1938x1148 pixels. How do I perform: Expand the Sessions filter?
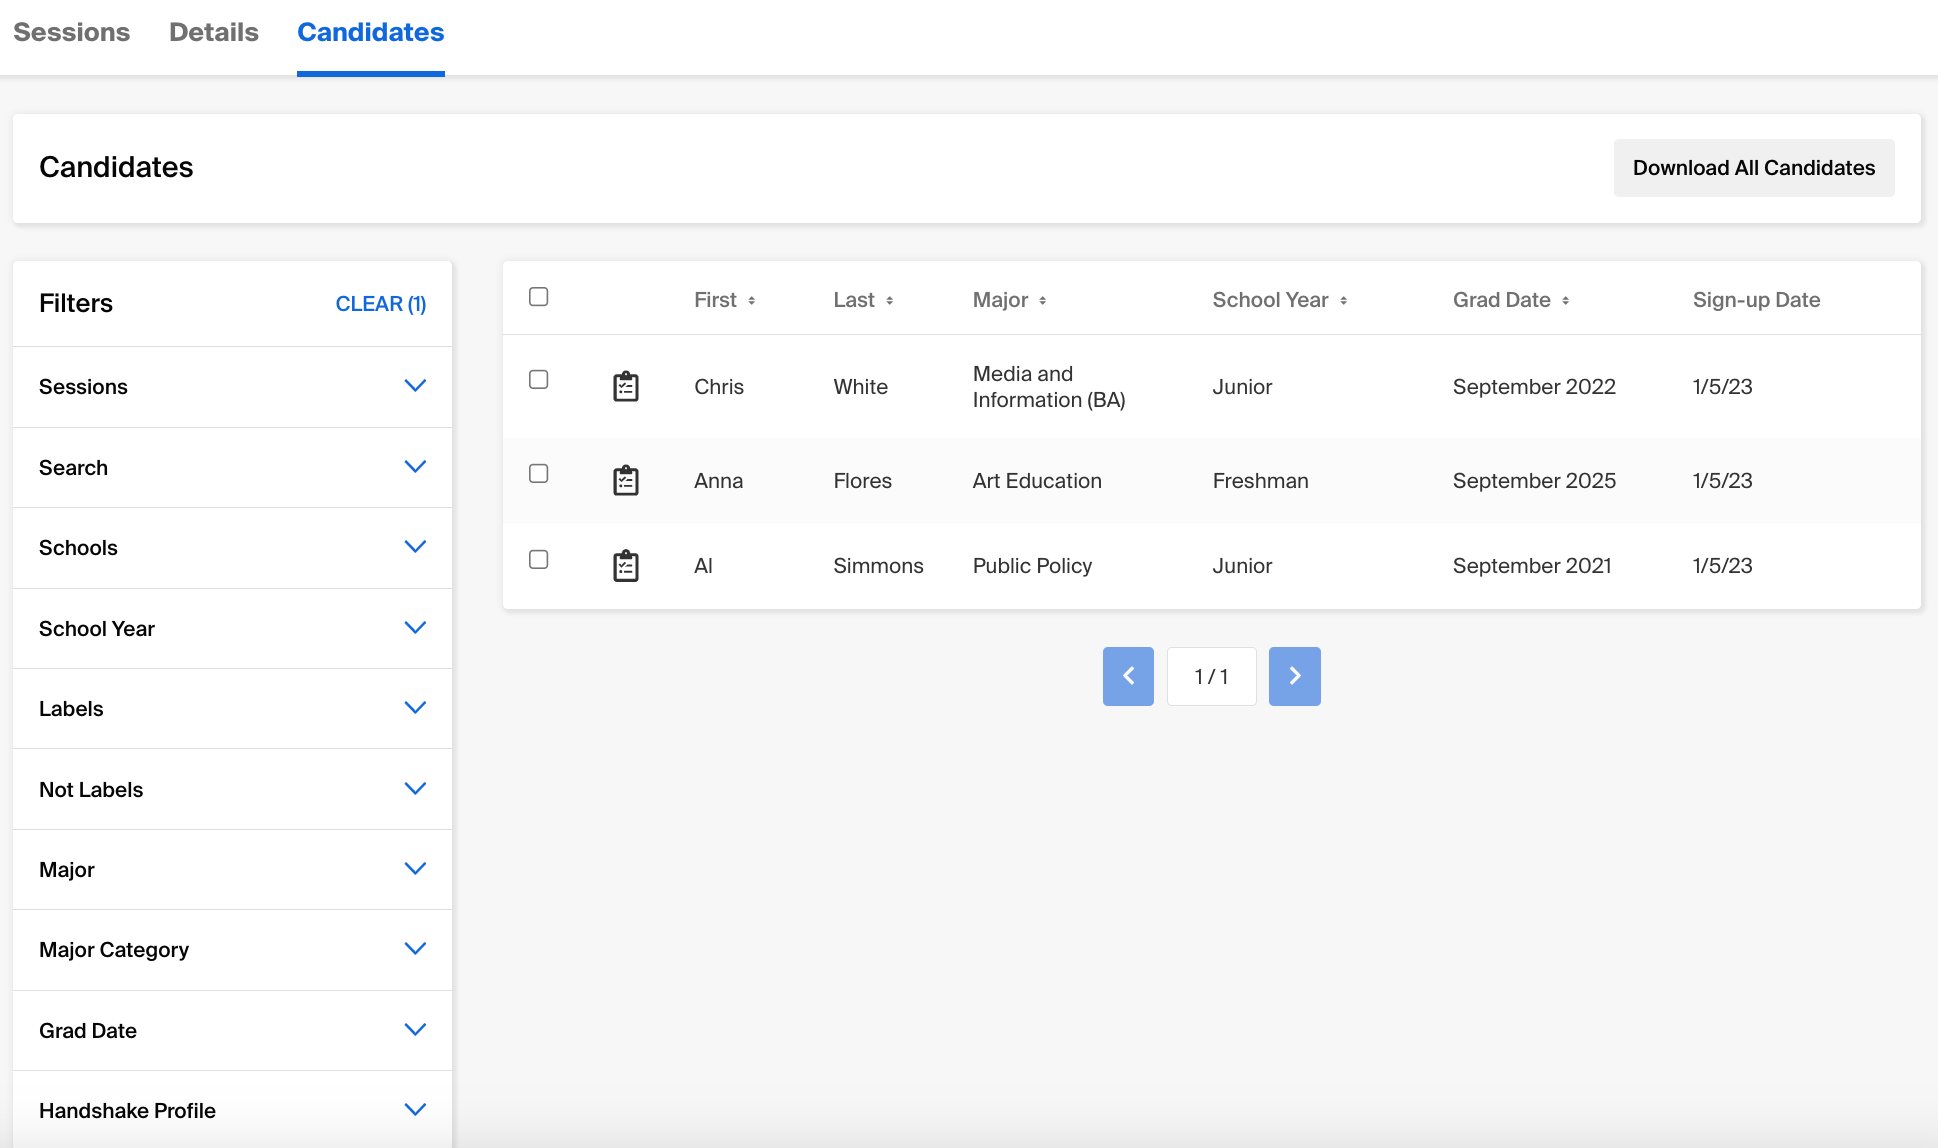pos(232,387)
